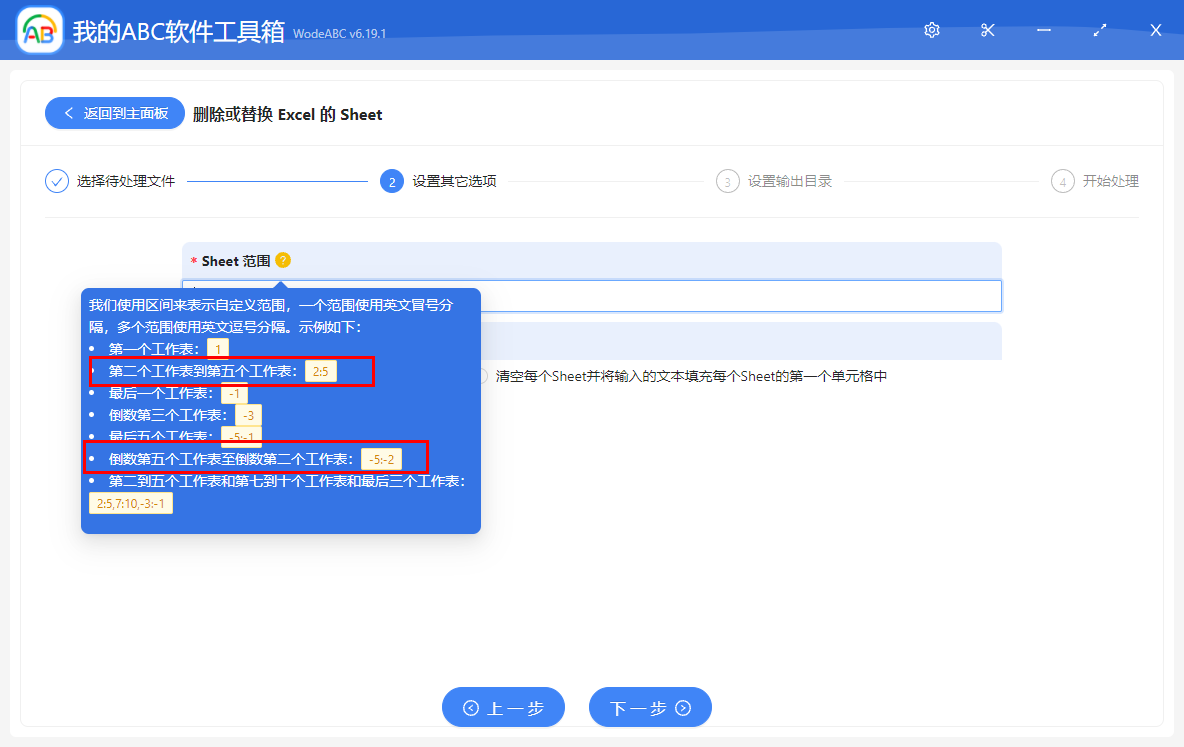The image size is (1184, 747).
Task: Click the checkmark circle on step 选择待处理文件
Action: pos(56,181)
